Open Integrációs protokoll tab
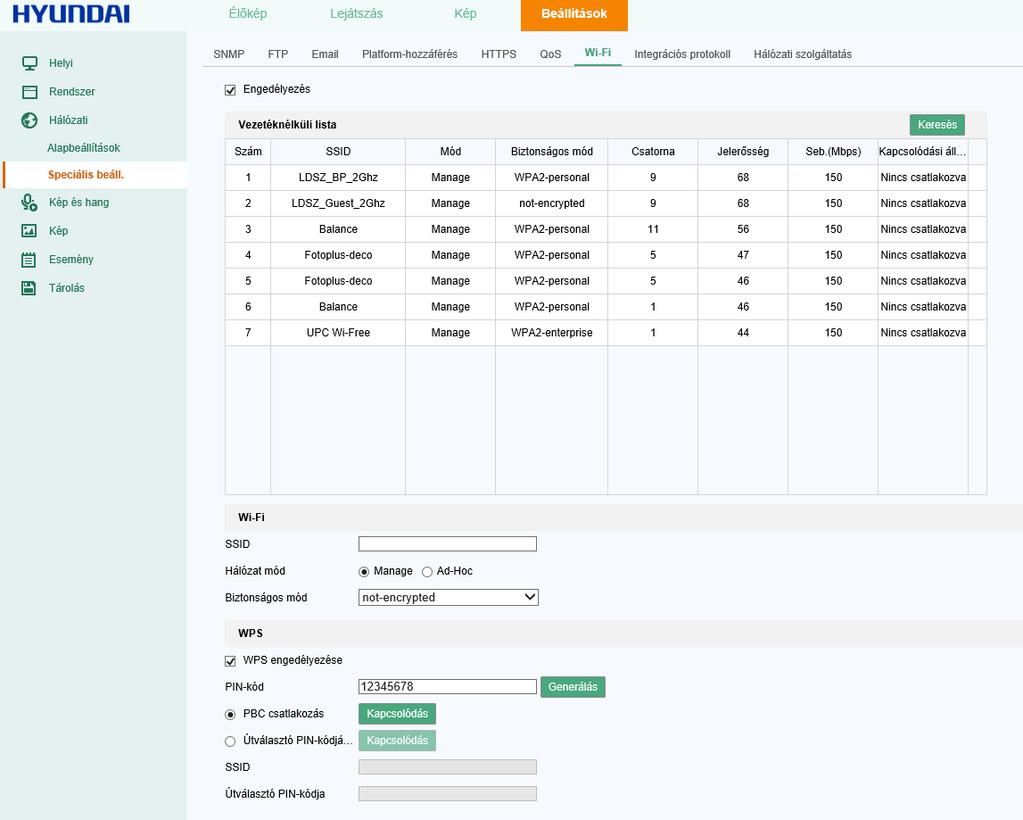This screenshot has width=1023, height=820. point(682,54)
